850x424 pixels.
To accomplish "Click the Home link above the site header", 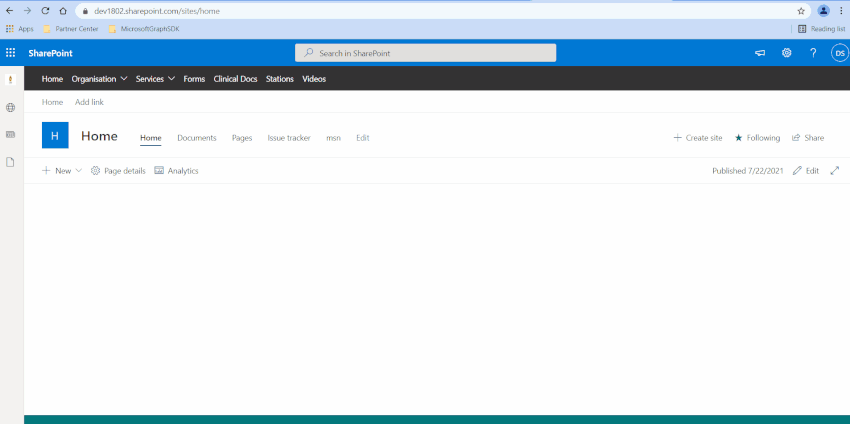I will [x=52, y=102].
